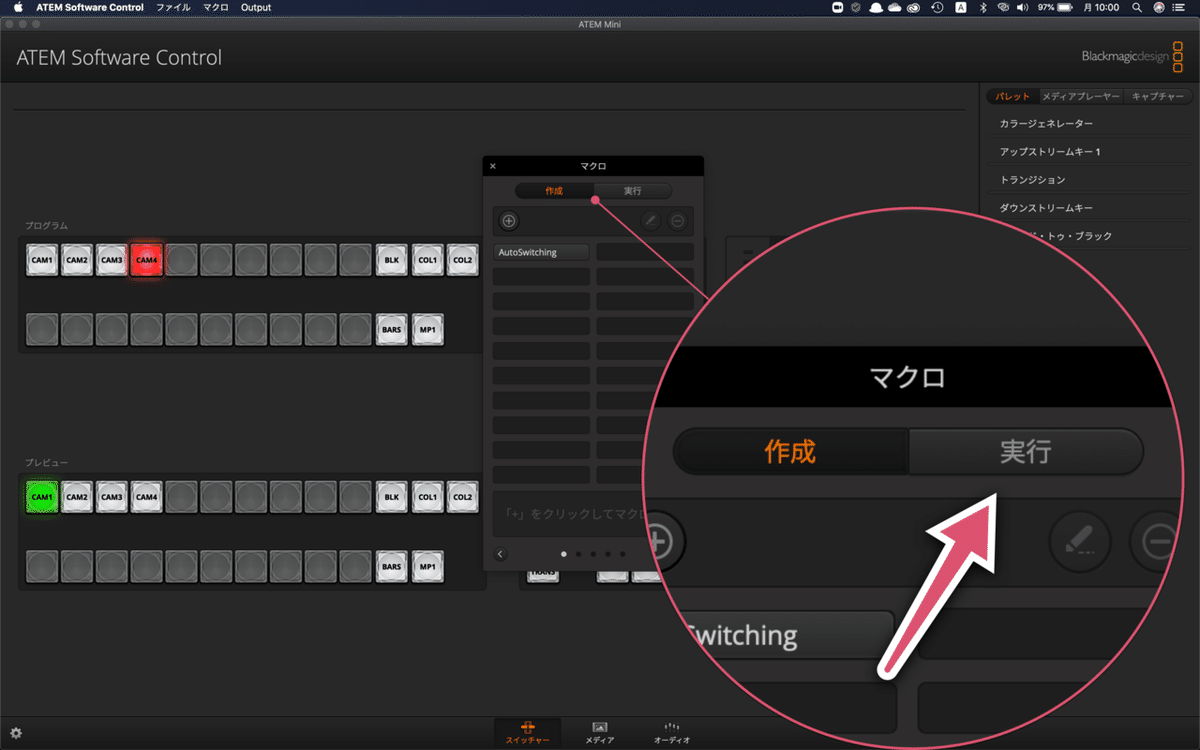The height and width of the screenshot is (750, 1200).
Task: Select BARS on the program row
Action: [391, 329]
